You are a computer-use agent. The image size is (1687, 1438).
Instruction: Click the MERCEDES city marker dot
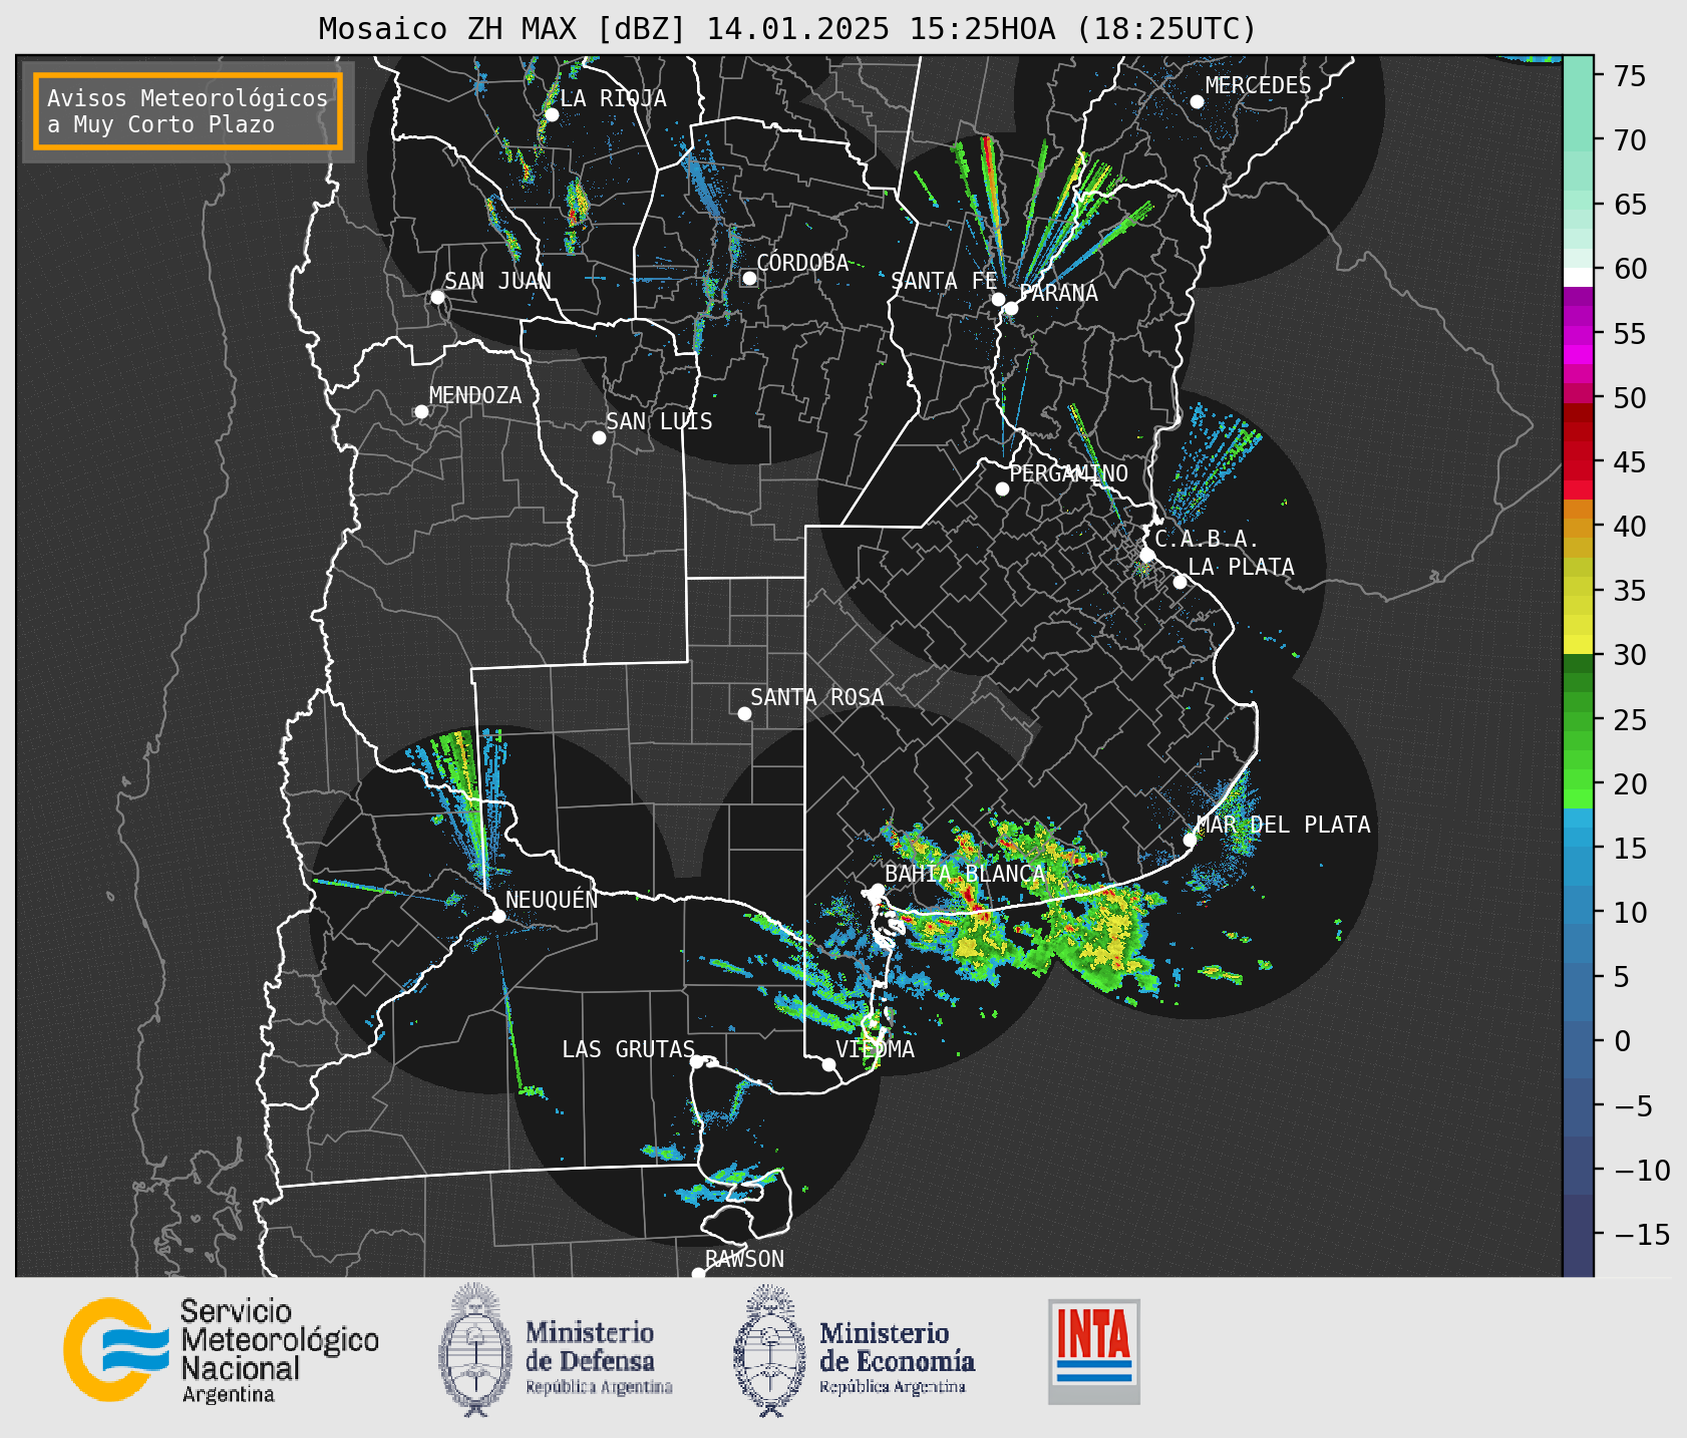coord(1197,102)
